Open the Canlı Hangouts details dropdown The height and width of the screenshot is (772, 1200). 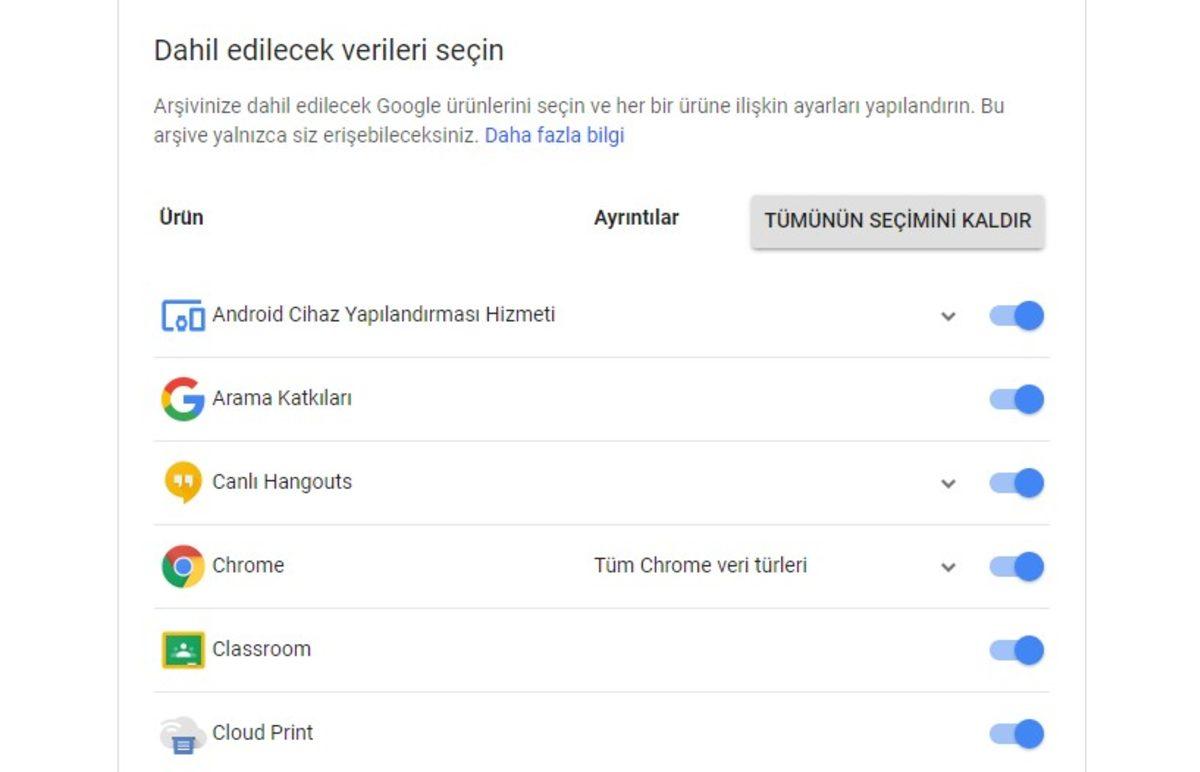(x=946, y=482)
